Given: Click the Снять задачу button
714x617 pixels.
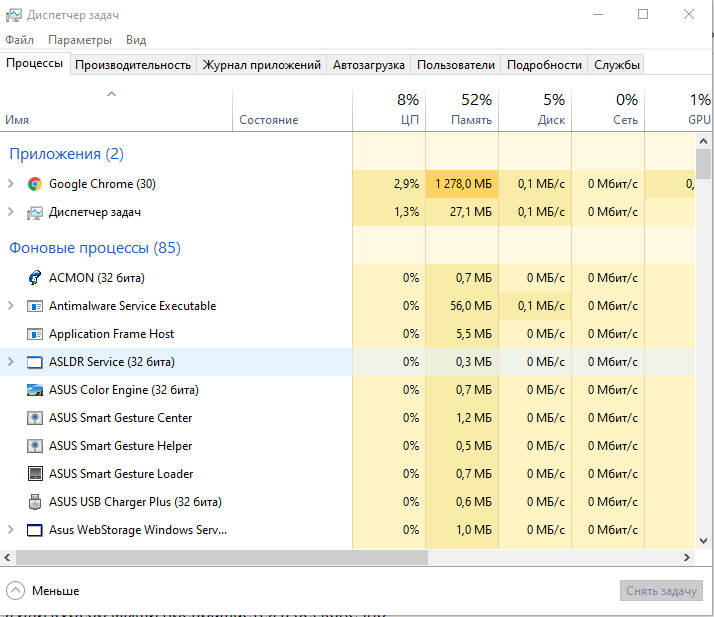Looking at the screenshot, I should pyautogui.click(x=661, y=591).
